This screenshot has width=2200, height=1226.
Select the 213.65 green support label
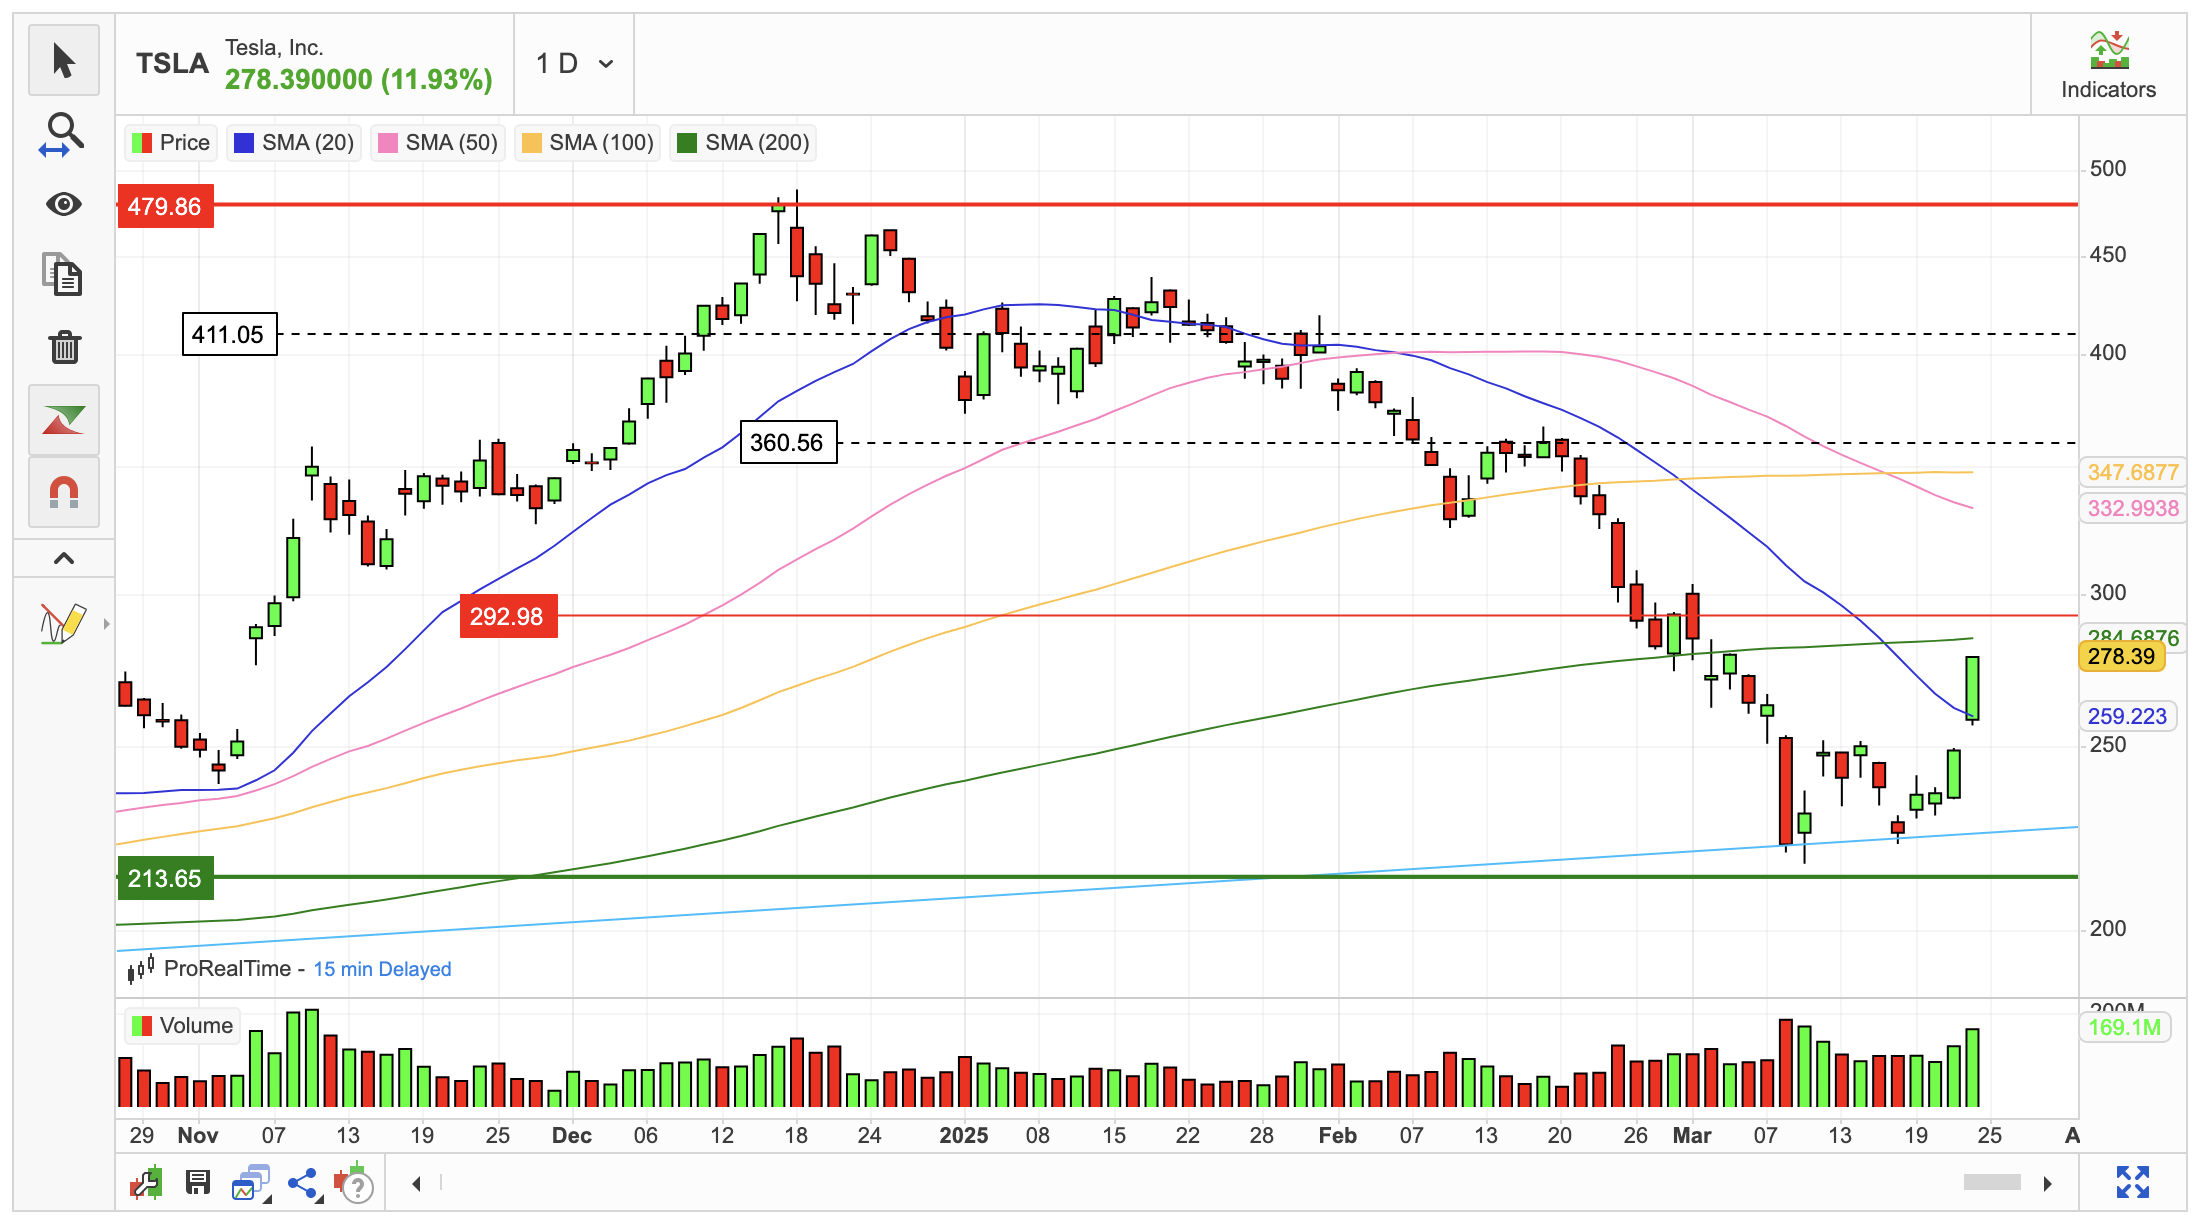[165, 878]
